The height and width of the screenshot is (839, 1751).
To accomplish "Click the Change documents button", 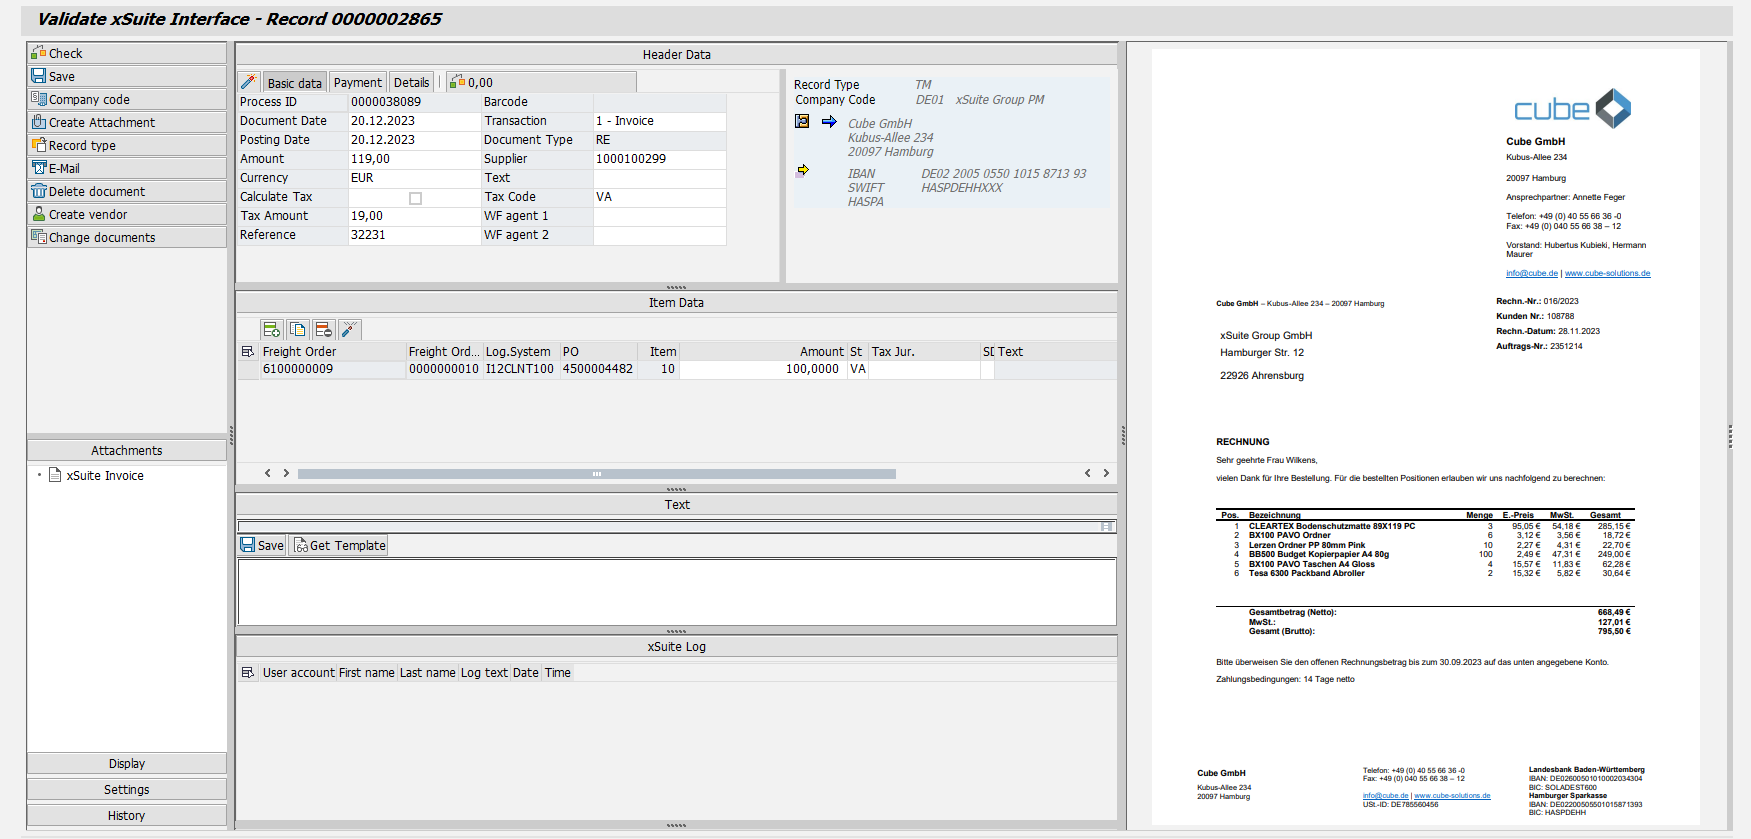I will 127,237.
